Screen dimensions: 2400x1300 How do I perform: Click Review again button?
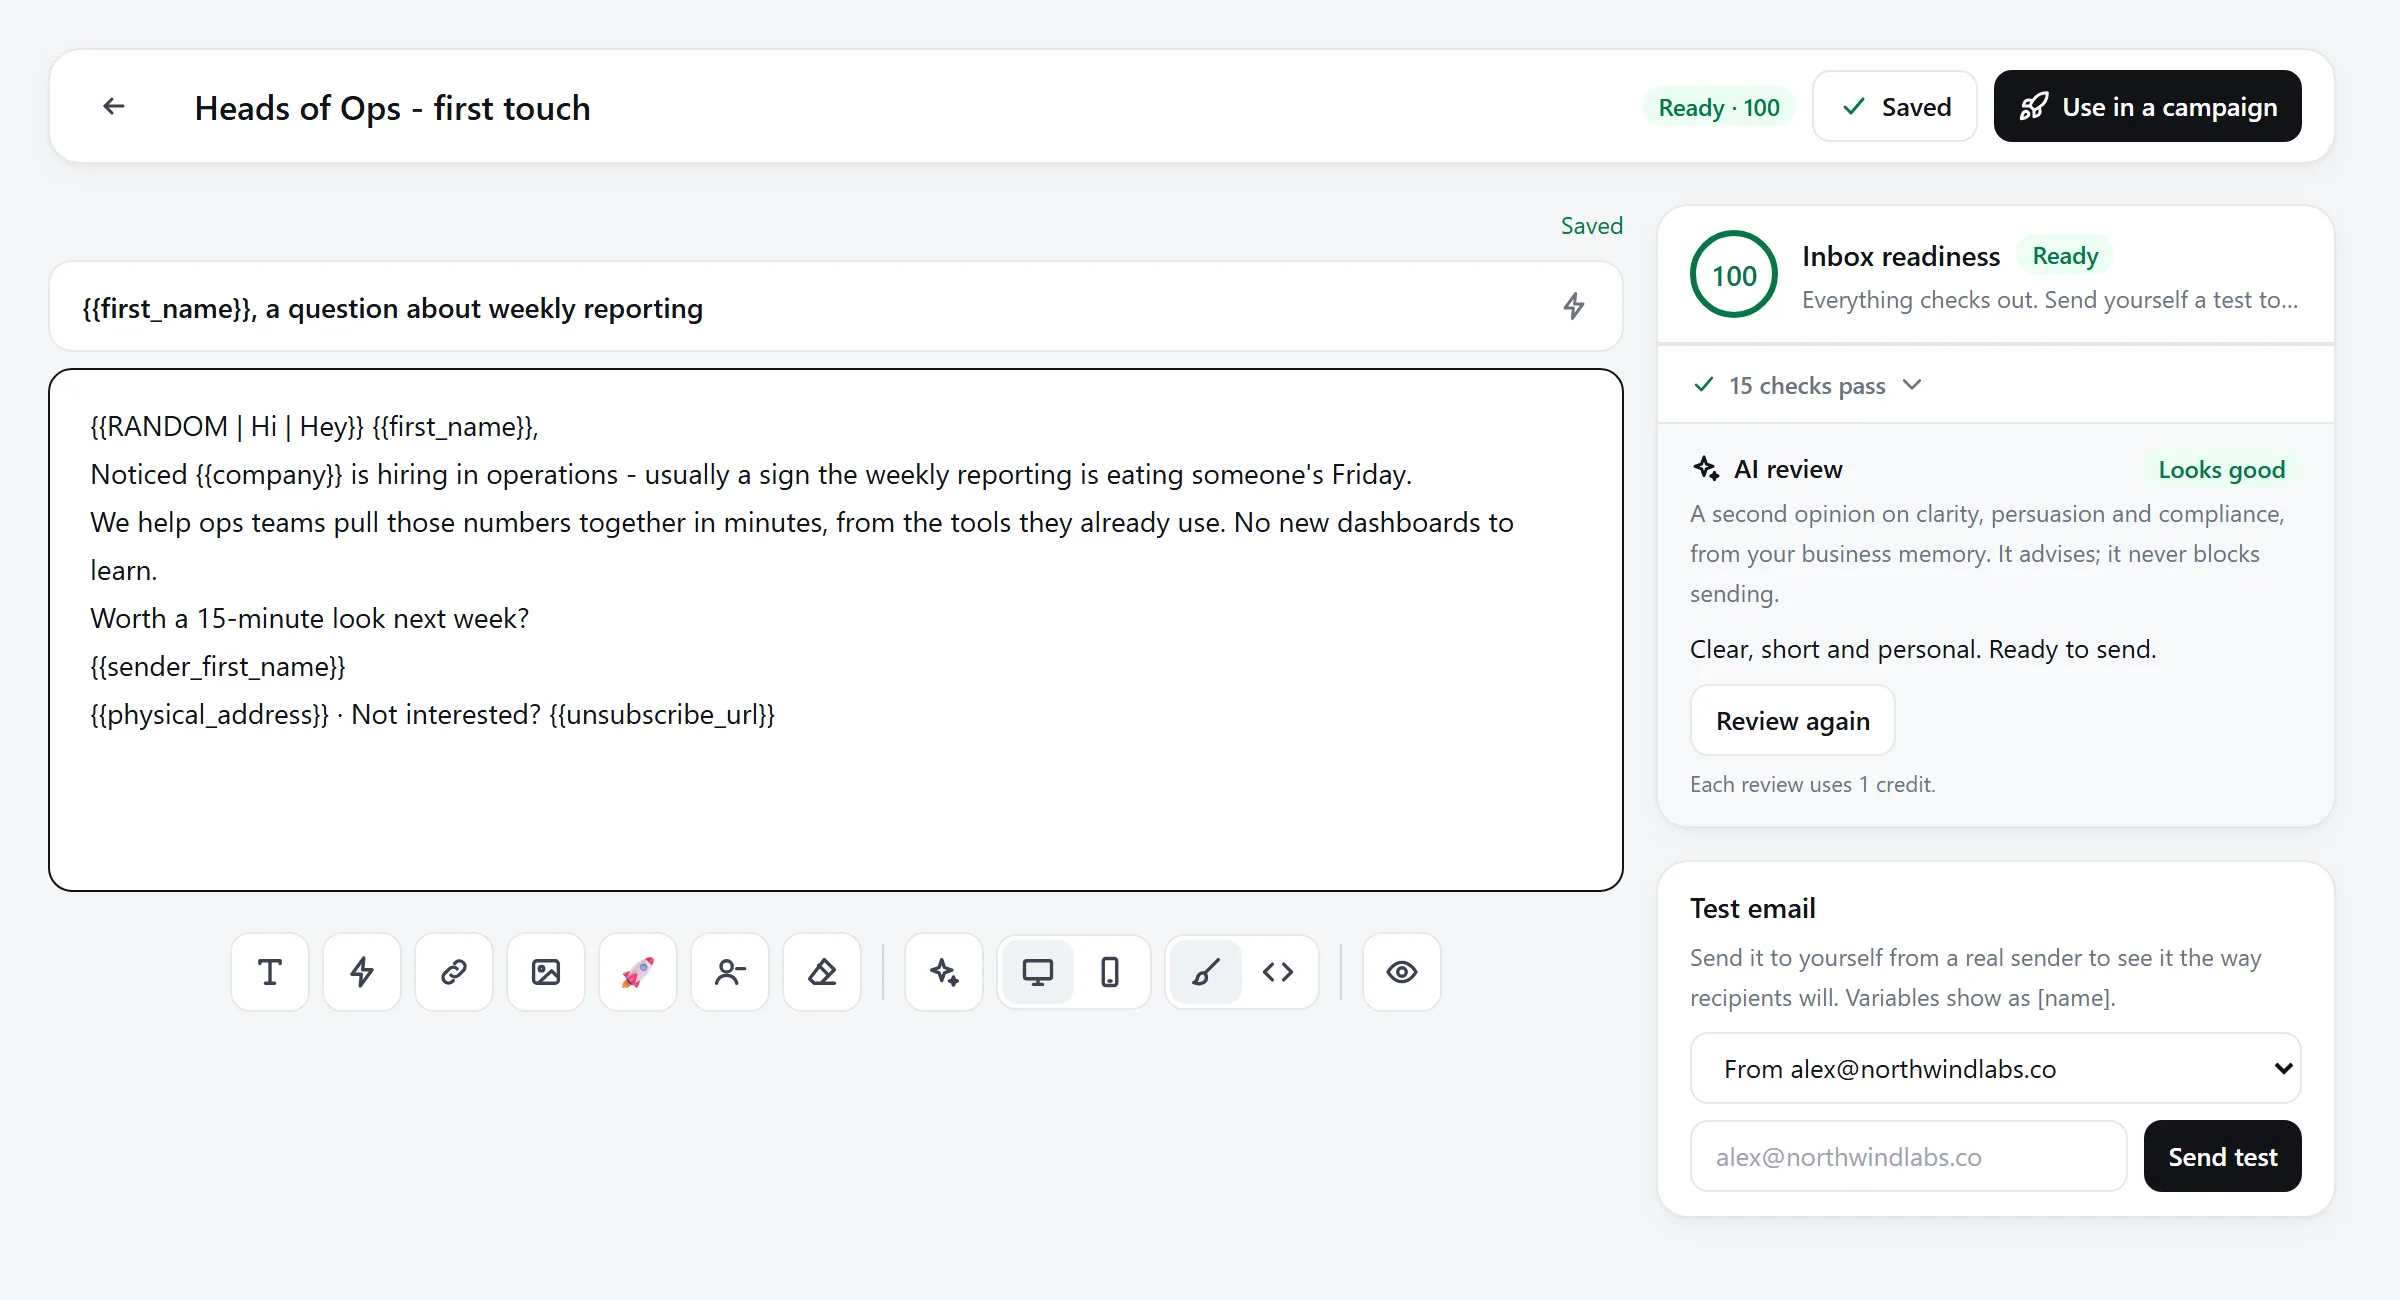click(x=1793, y=720)
